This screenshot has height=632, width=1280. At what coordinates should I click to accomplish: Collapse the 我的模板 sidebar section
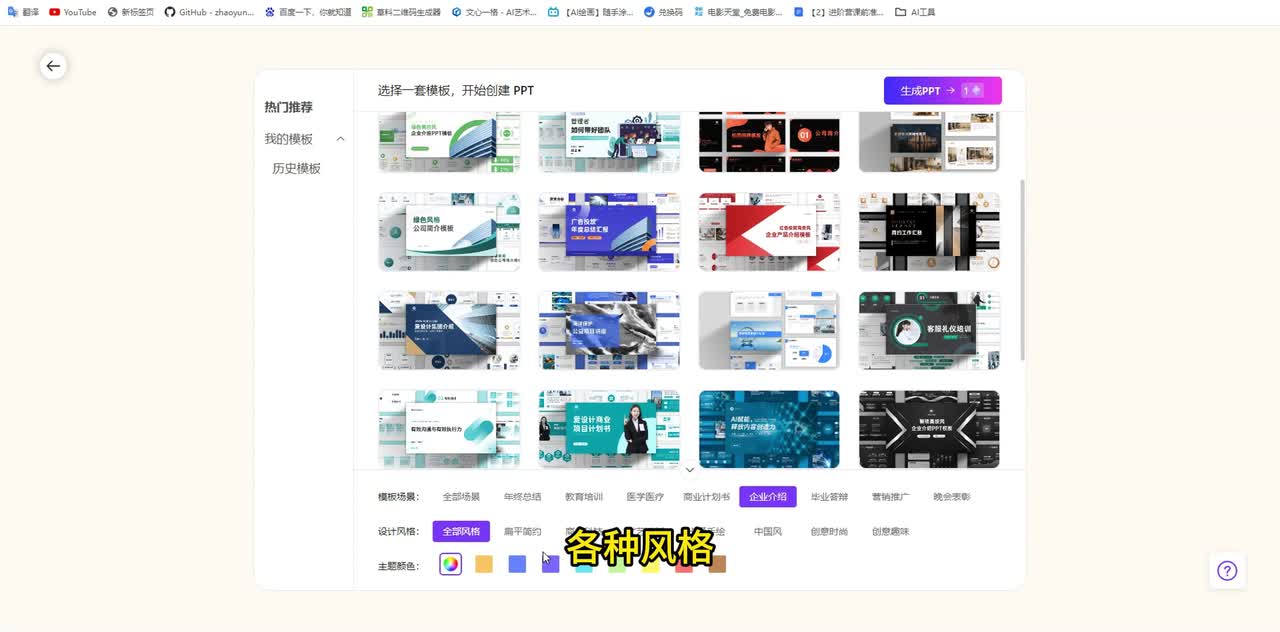tap(340, 139)
